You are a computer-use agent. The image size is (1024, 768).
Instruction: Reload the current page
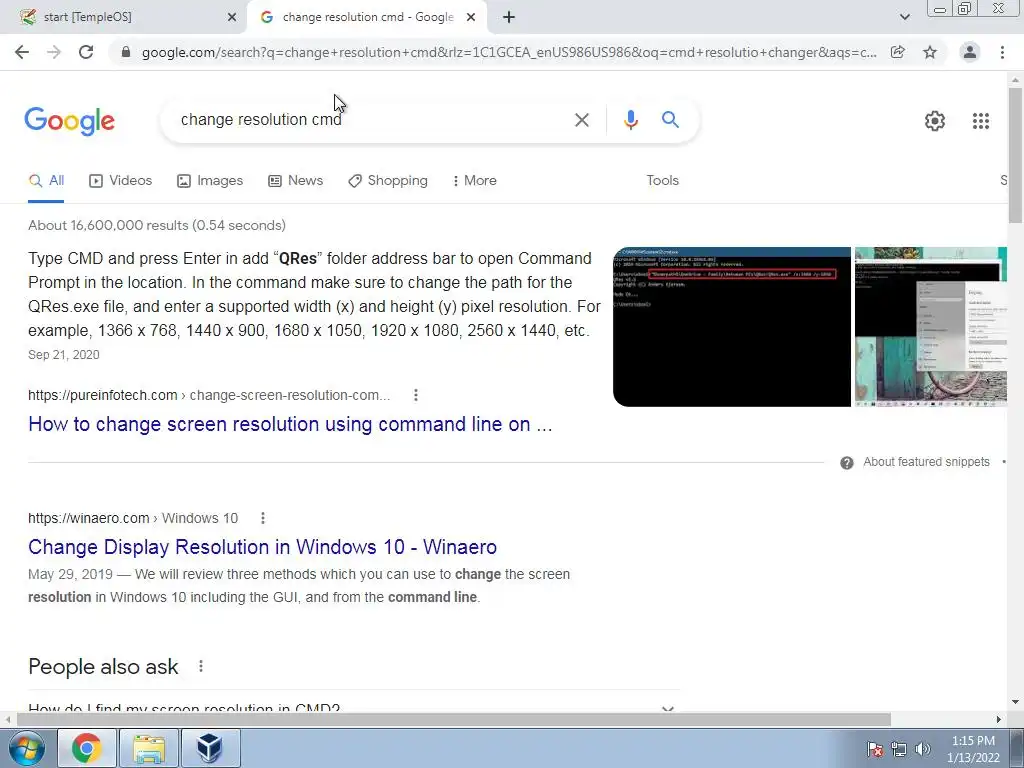point(86,52)
